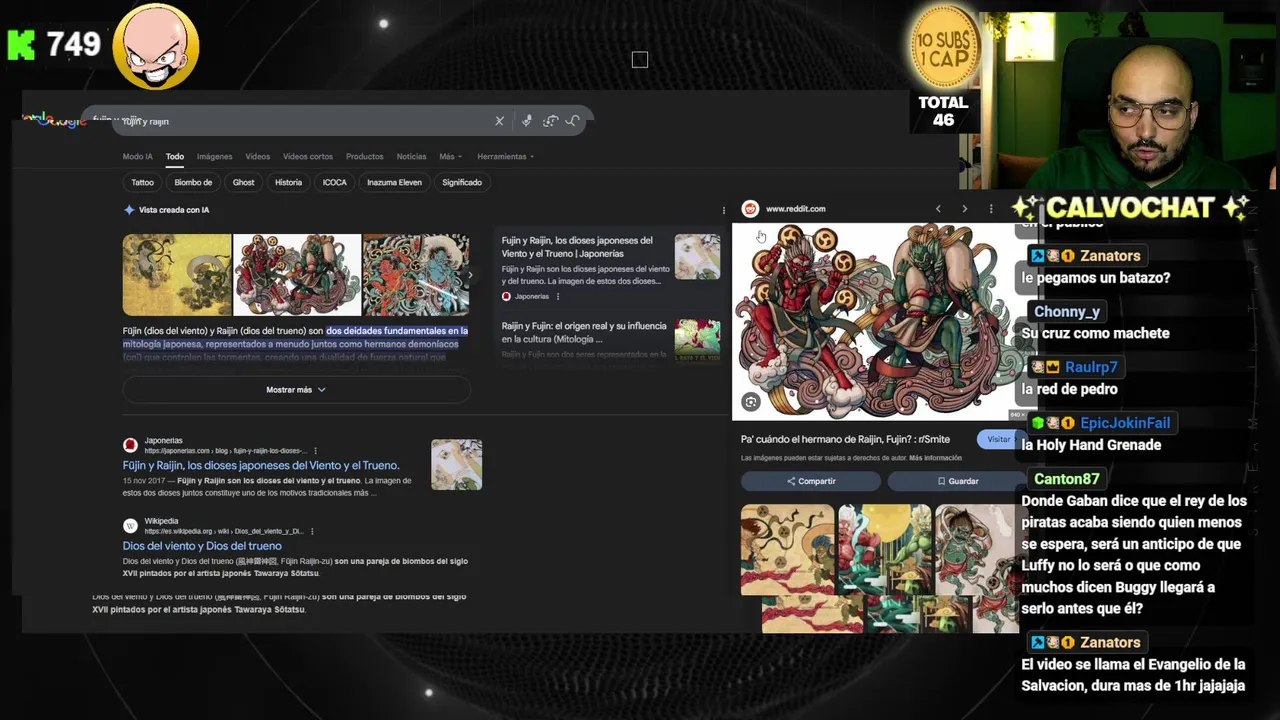Open the Noticias tab
This screenshot has width=1280, height=720.
(411, 157)
